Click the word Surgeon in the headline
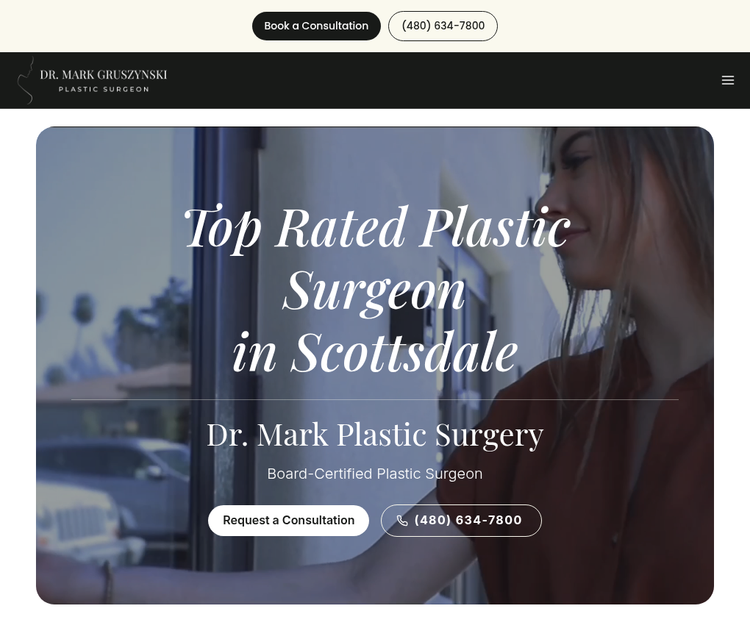The width and height of the screenshot is (750, 628). [x=374, y=290]
